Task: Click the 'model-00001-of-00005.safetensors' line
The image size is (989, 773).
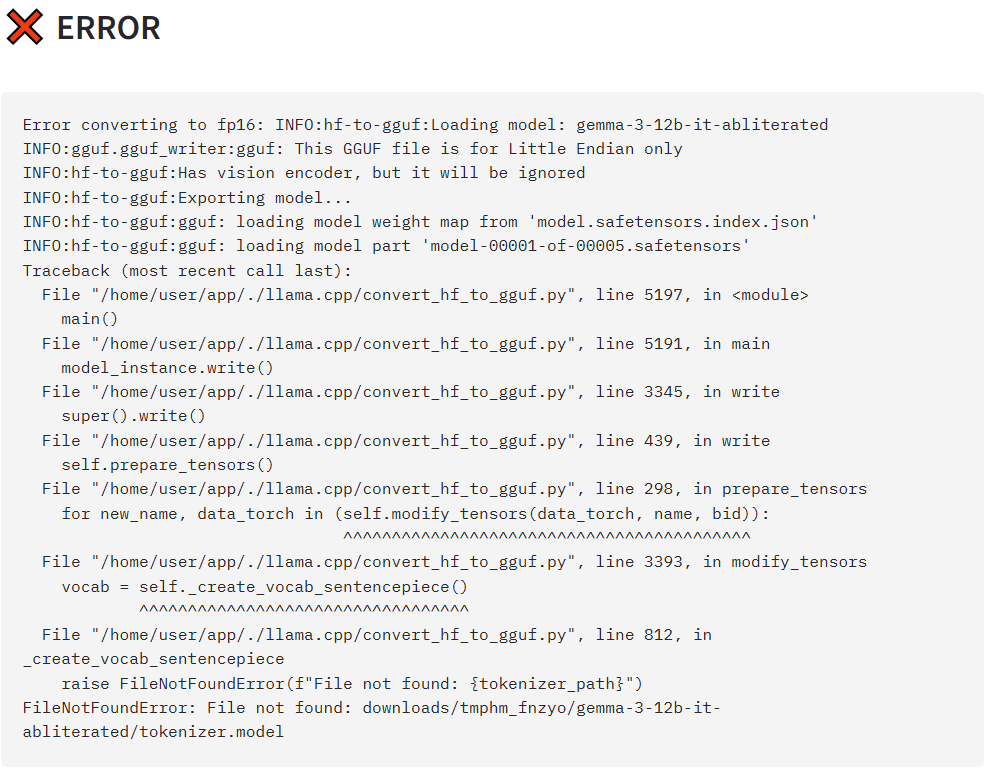Action: pos(386,246)
